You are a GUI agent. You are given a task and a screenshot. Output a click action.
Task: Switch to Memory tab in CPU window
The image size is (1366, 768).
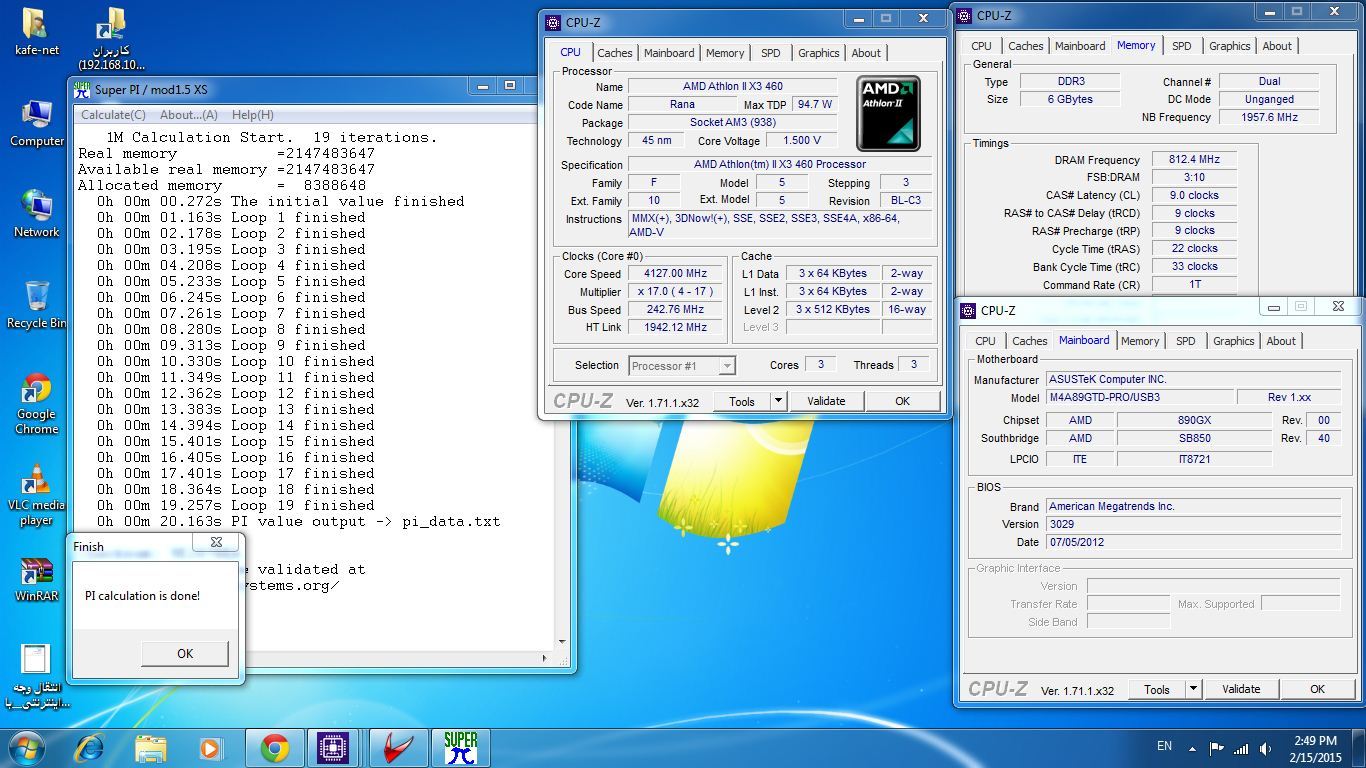pyautogui.click(x=725, y=53)
